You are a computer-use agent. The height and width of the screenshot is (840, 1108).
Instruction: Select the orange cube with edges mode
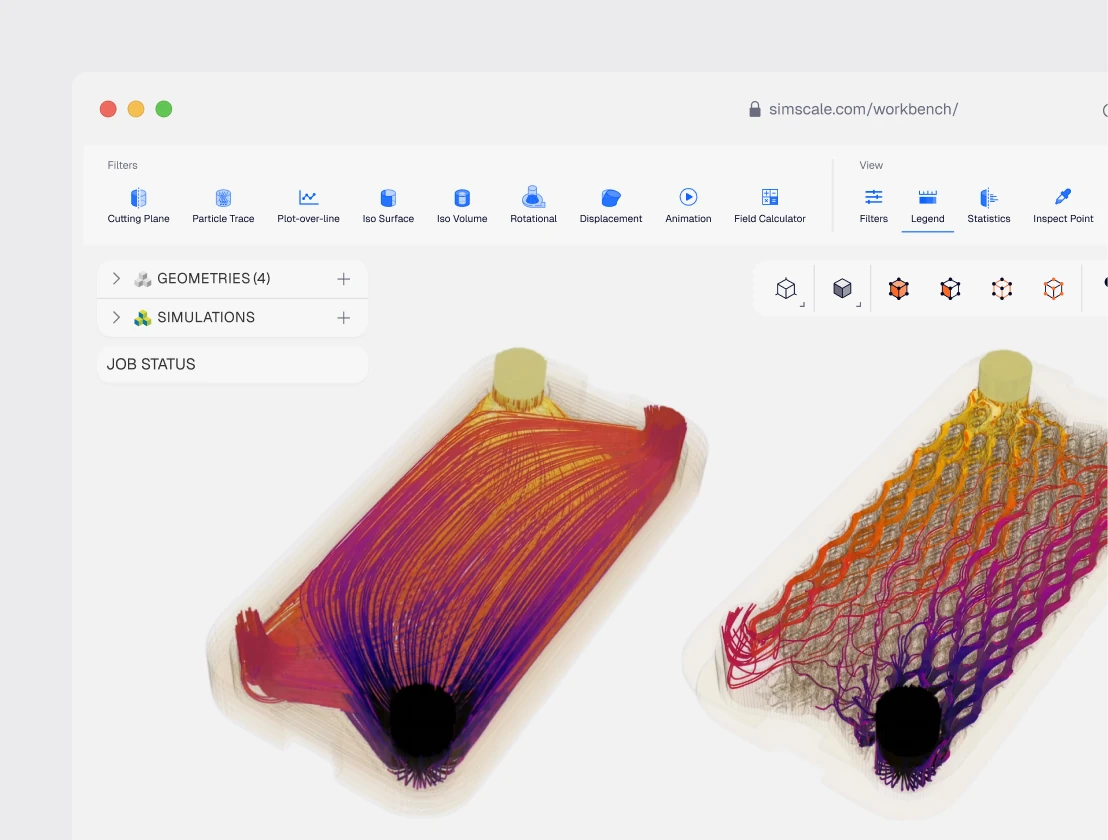[x=950, y=289]
